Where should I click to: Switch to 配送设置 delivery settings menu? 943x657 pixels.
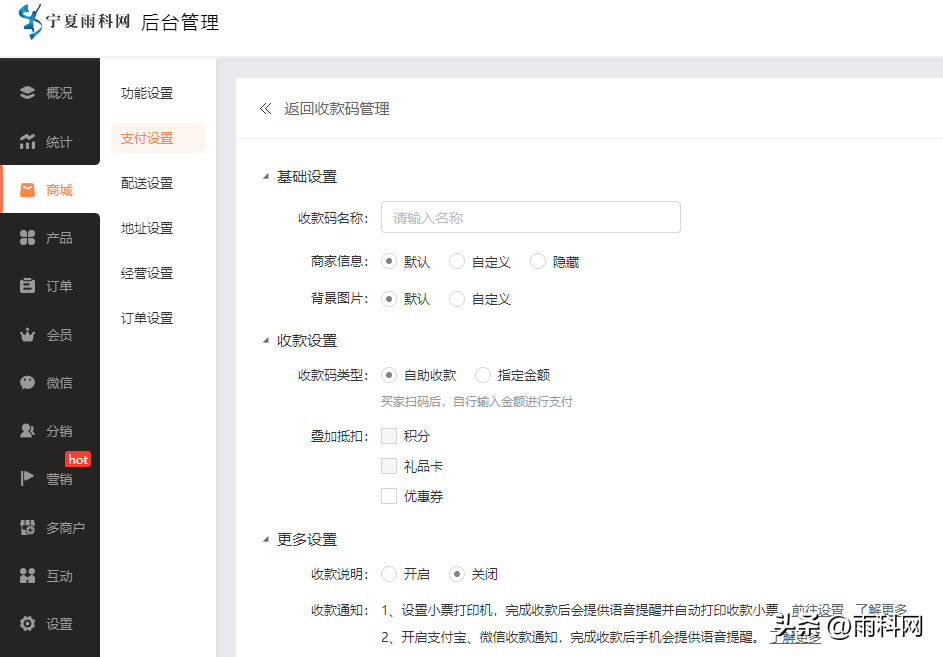pyautogui.click(x=147, y=183)
